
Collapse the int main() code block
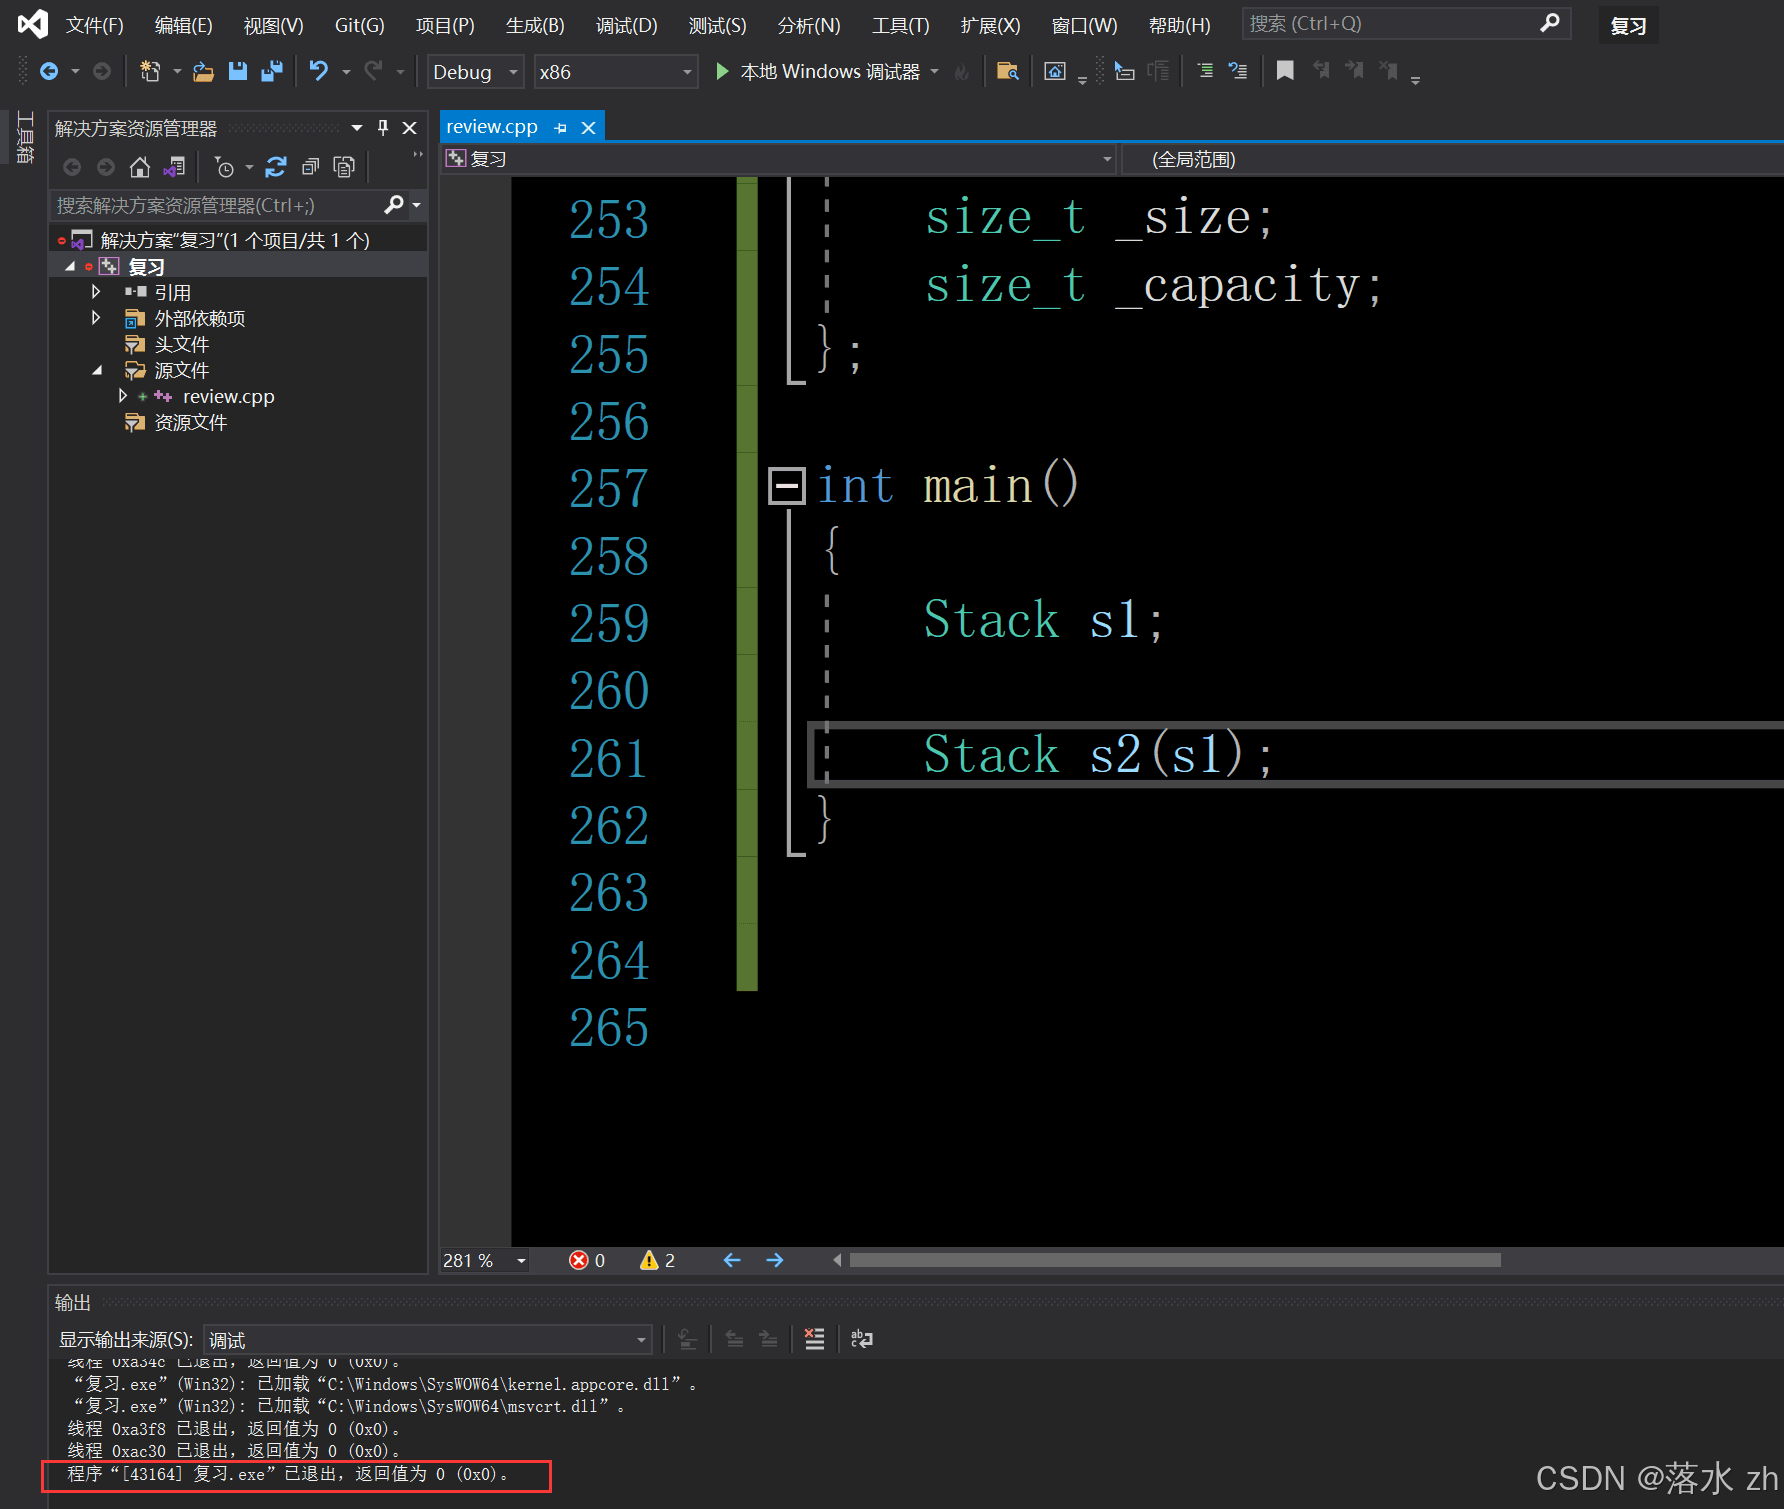[786, 486]
